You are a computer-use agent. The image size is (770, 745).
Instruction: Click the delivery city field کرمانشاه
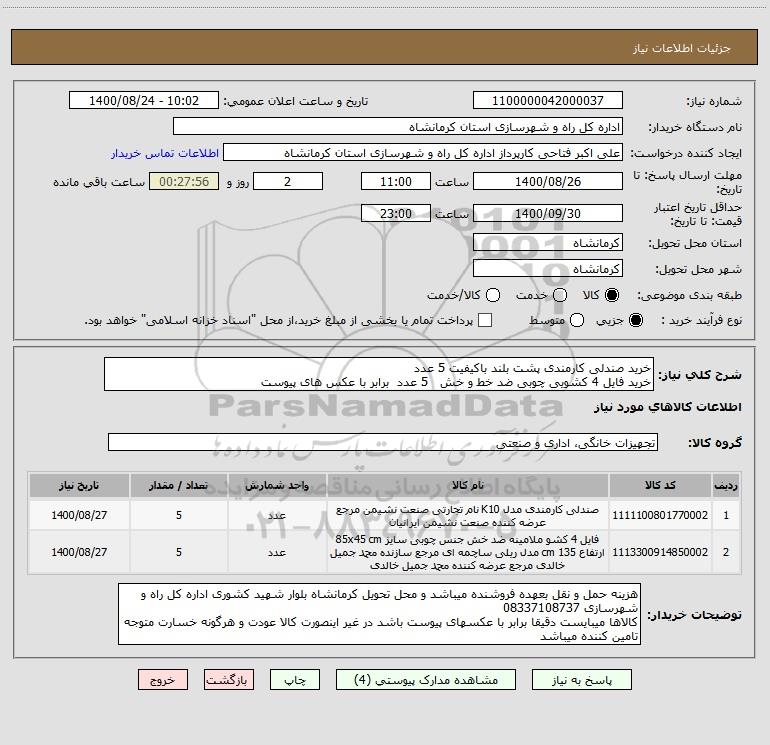point(548,269)
